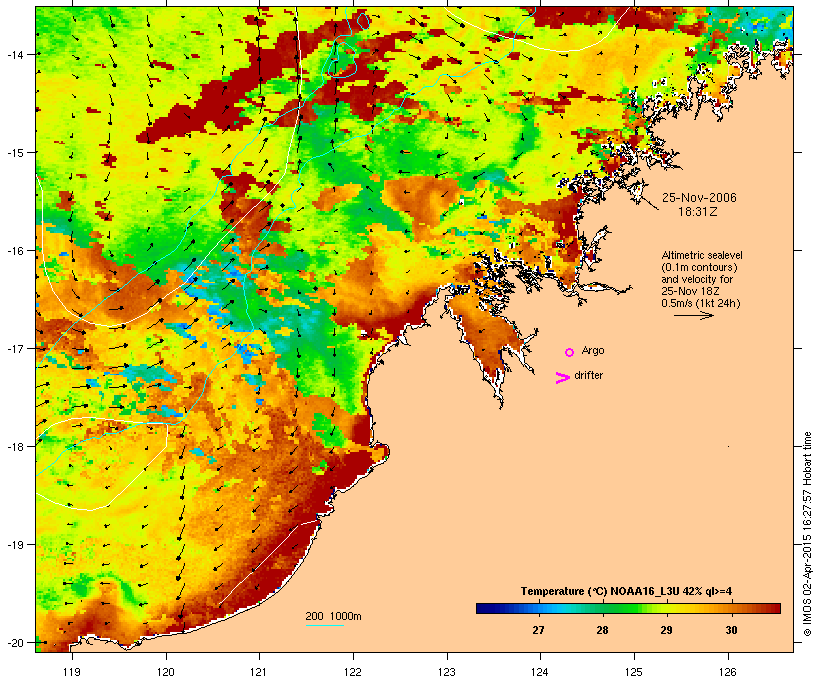Click the color bar tick label '28'
Image resolution: width=820 pixels, height=680 pixels.
coord(602,630)
